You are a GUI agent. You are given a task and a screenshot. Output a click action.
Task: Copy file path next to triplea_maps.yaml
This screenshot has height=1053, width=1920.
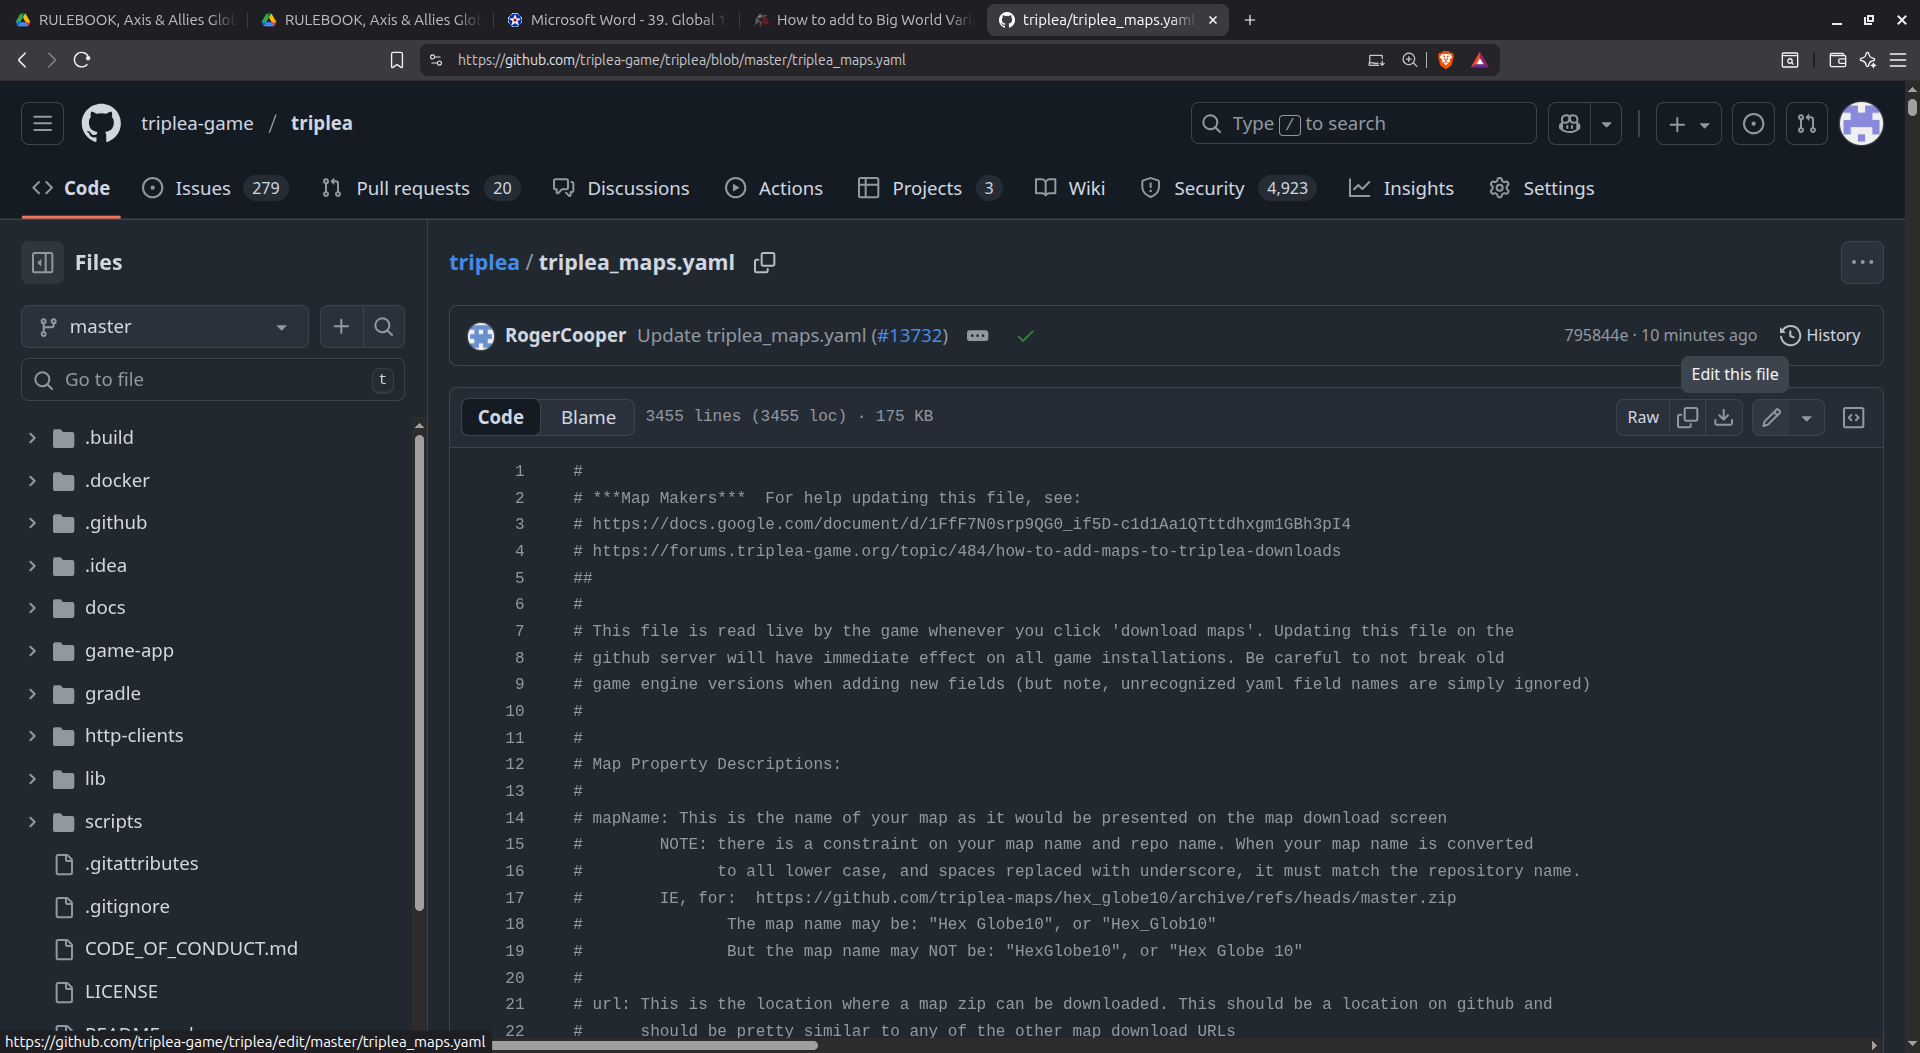pyautogui.click(x=765, y=262)
